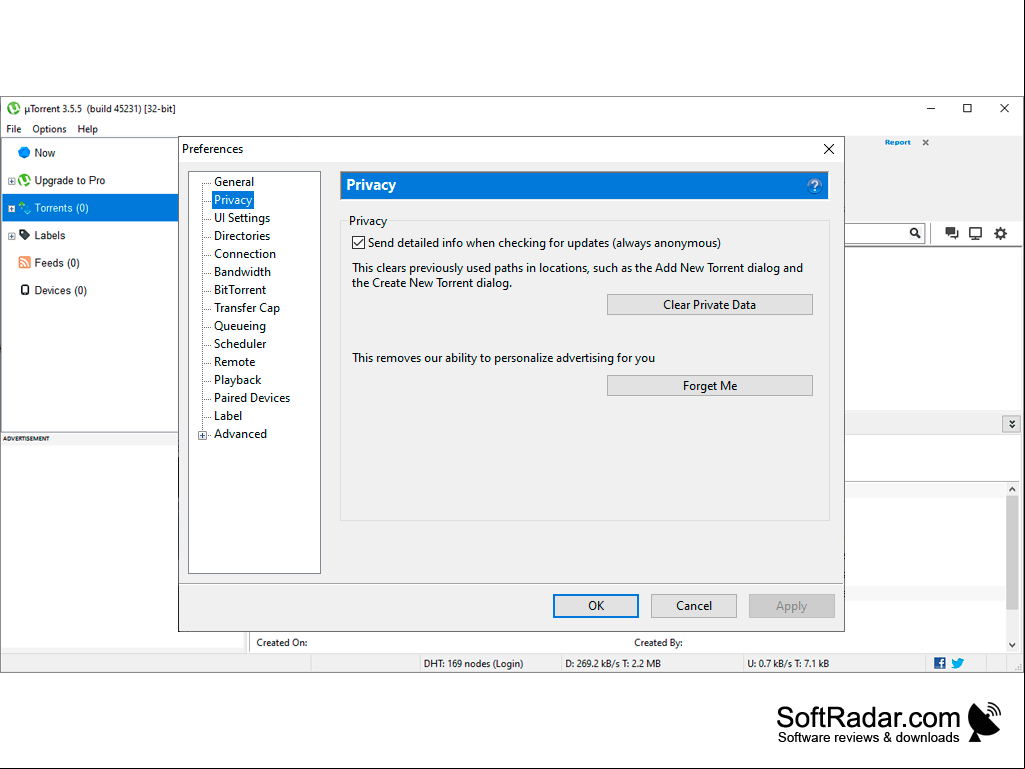Viewport: 1025px width, 769px height.
Task: Select Labels in the sidebar
Action: point(50,235)
